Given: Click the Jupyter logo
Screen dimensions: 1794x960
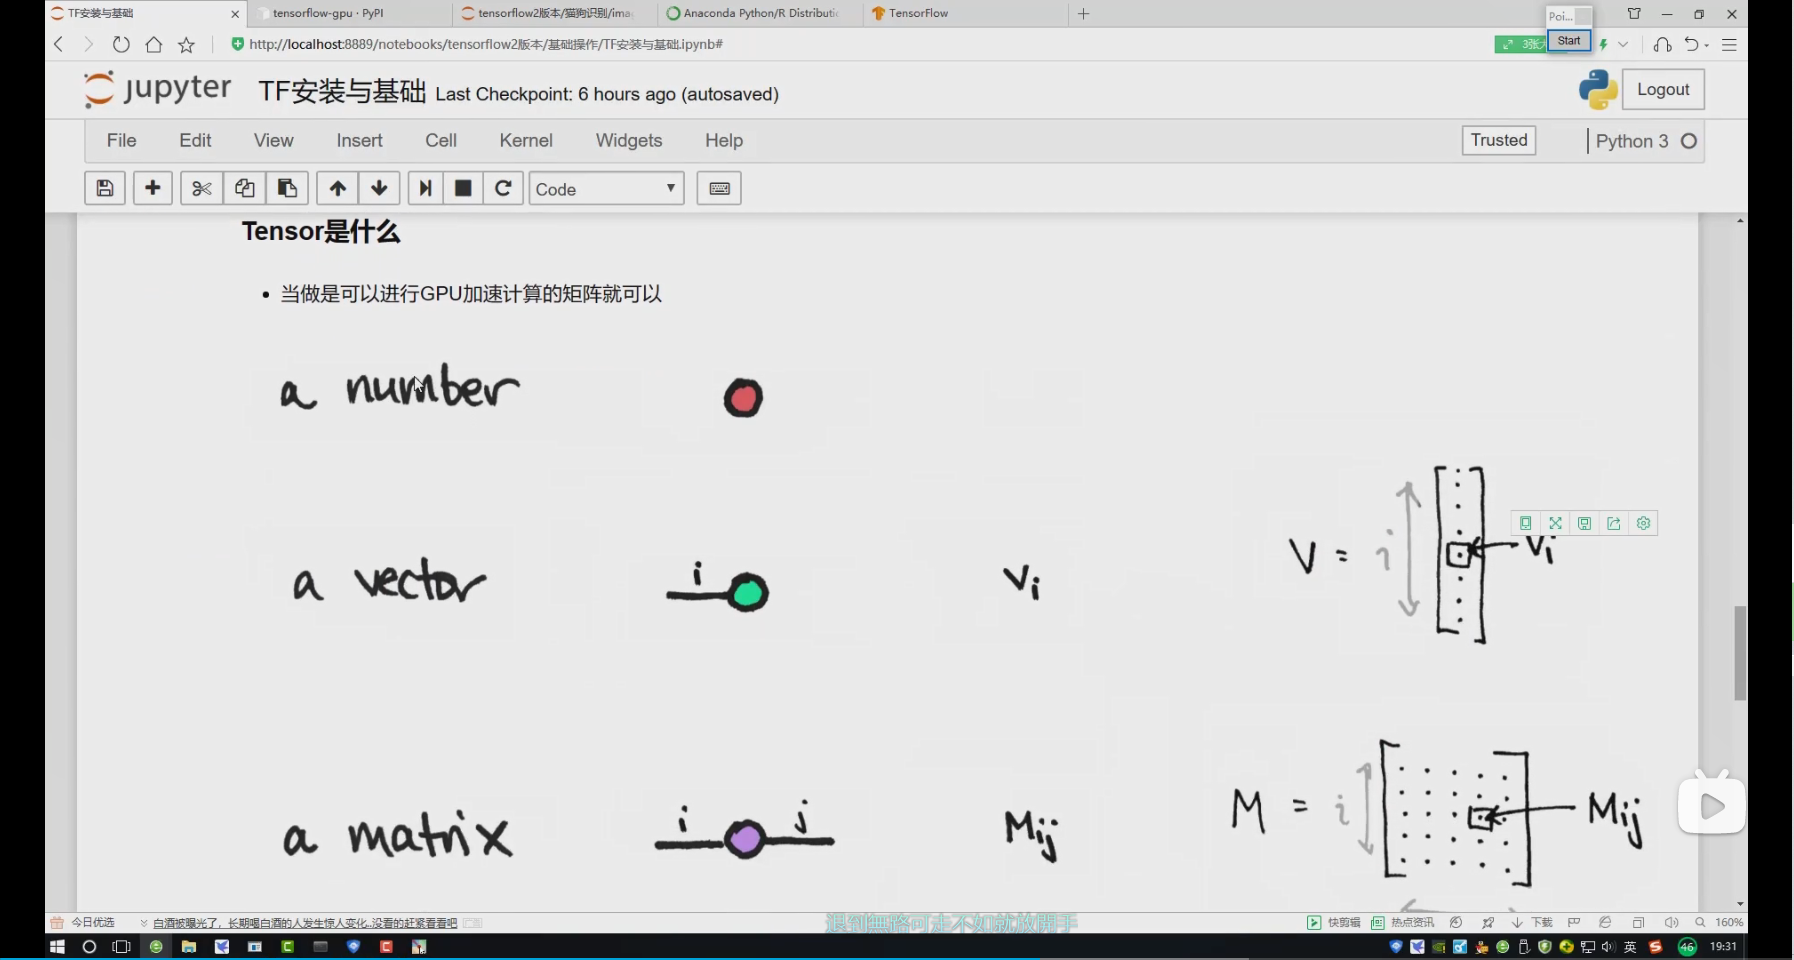Looking at the screenshot, I should (x=157, y=90).
